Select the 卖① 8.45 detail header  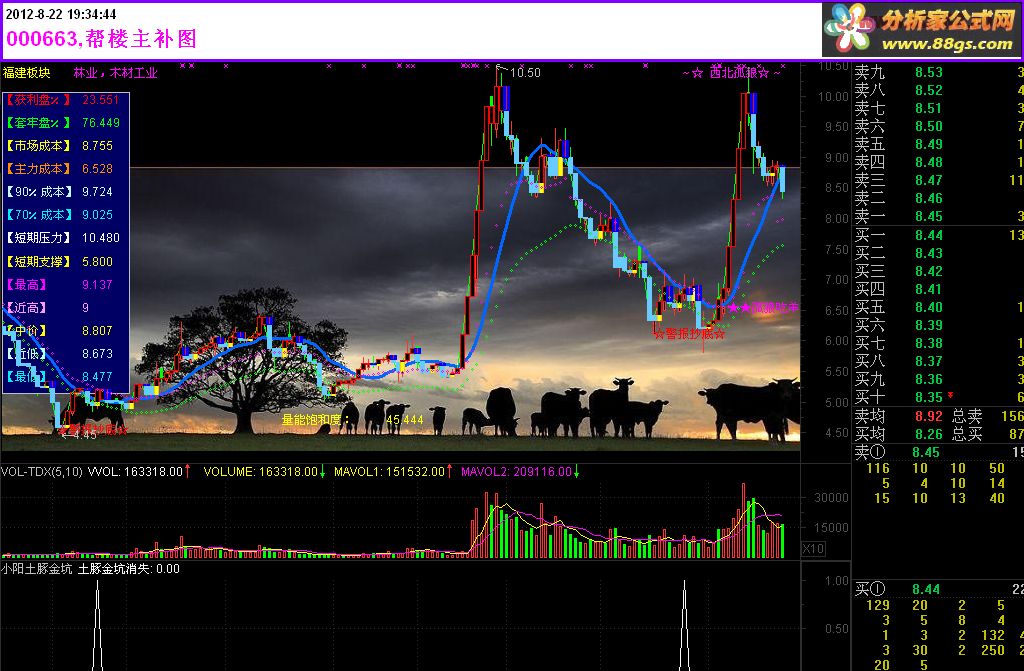938,452
